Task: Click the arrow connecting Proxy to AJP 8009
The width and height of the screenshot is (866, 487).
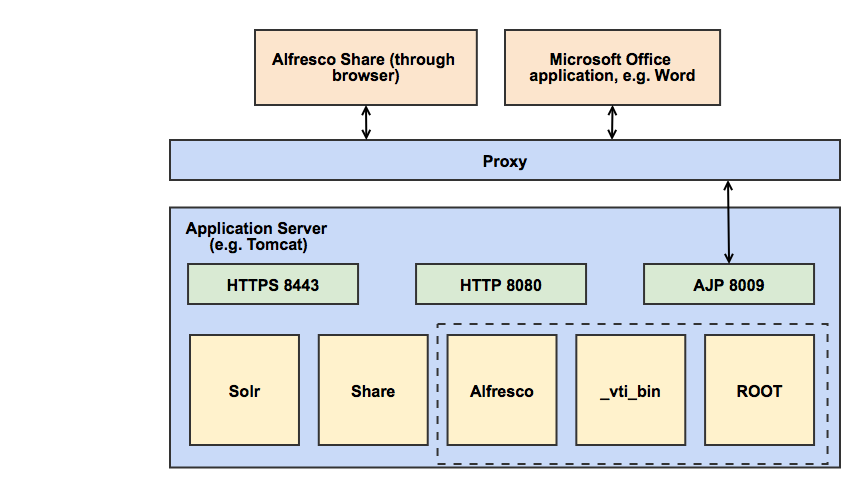Action: [x=729, y=222]
